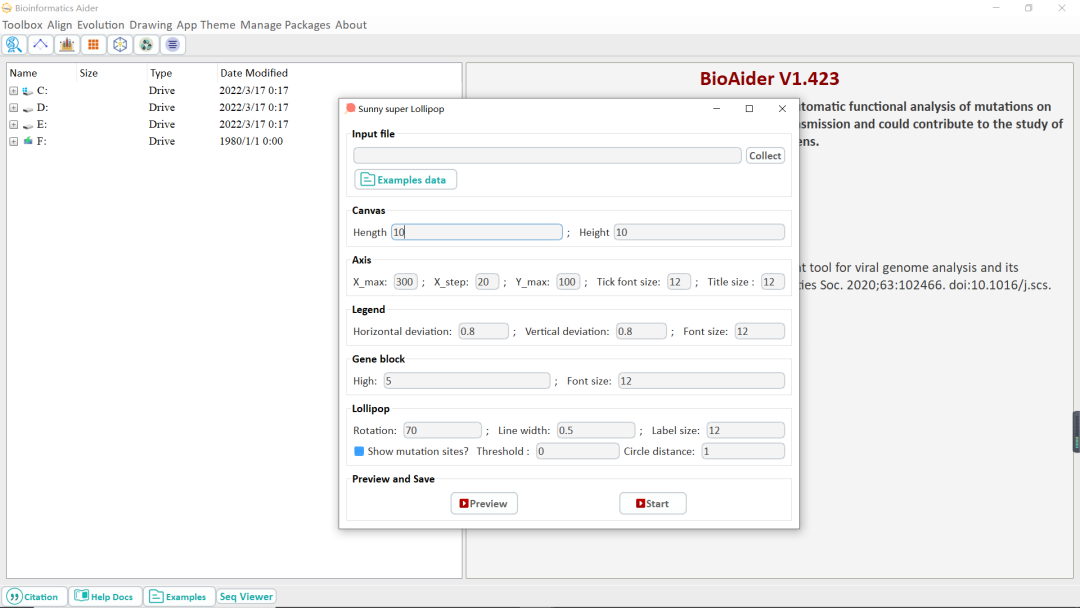Open Help Docs
Screen dimensions: 1080x608
[105, 596]
